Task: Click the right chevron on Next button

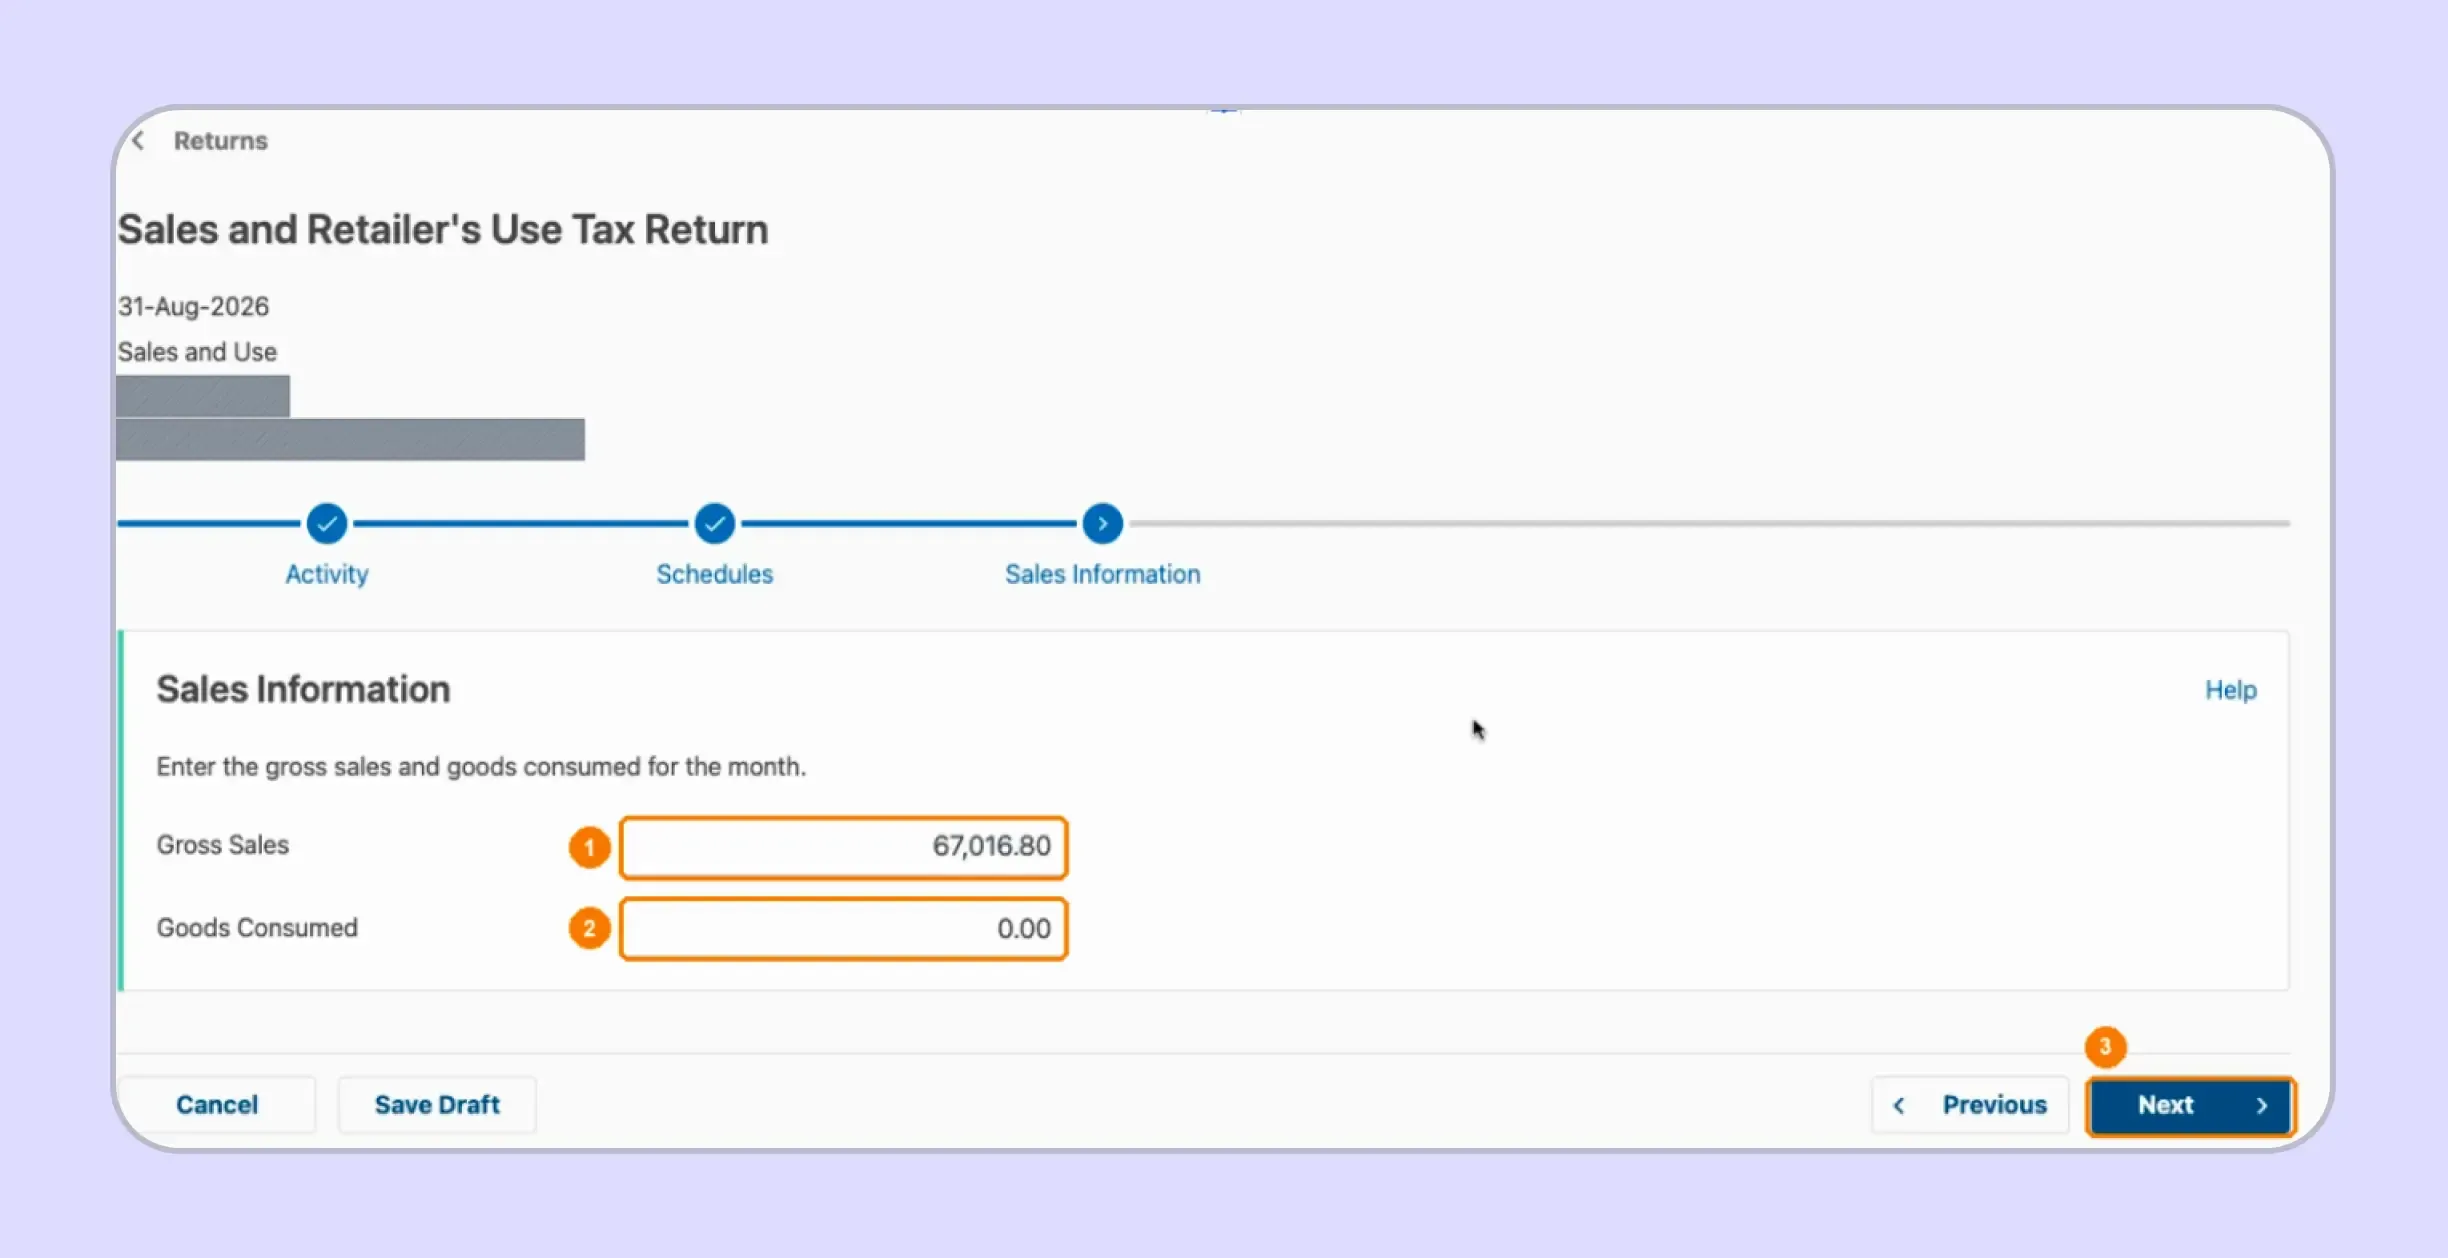Action: (2262, 1105)
